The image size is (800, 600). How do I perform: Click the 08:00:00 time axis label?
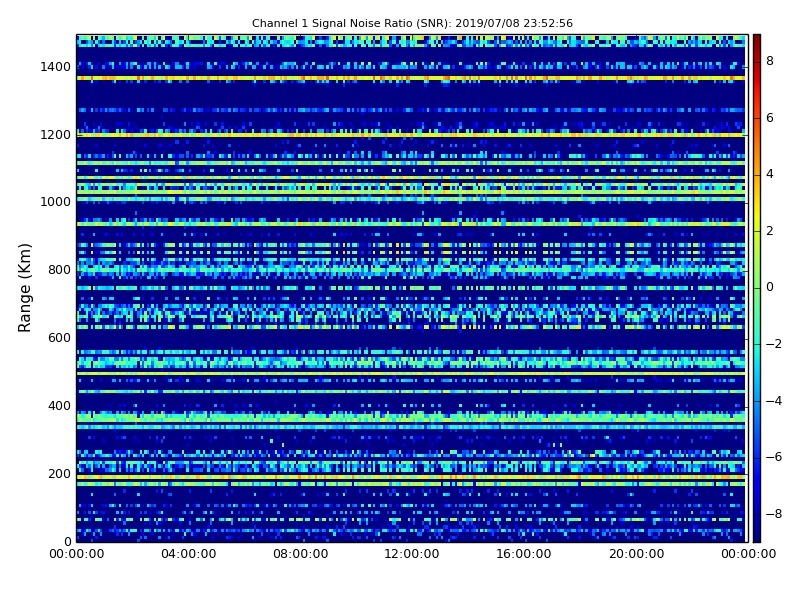pyautogui.click(x=301, y=554)
